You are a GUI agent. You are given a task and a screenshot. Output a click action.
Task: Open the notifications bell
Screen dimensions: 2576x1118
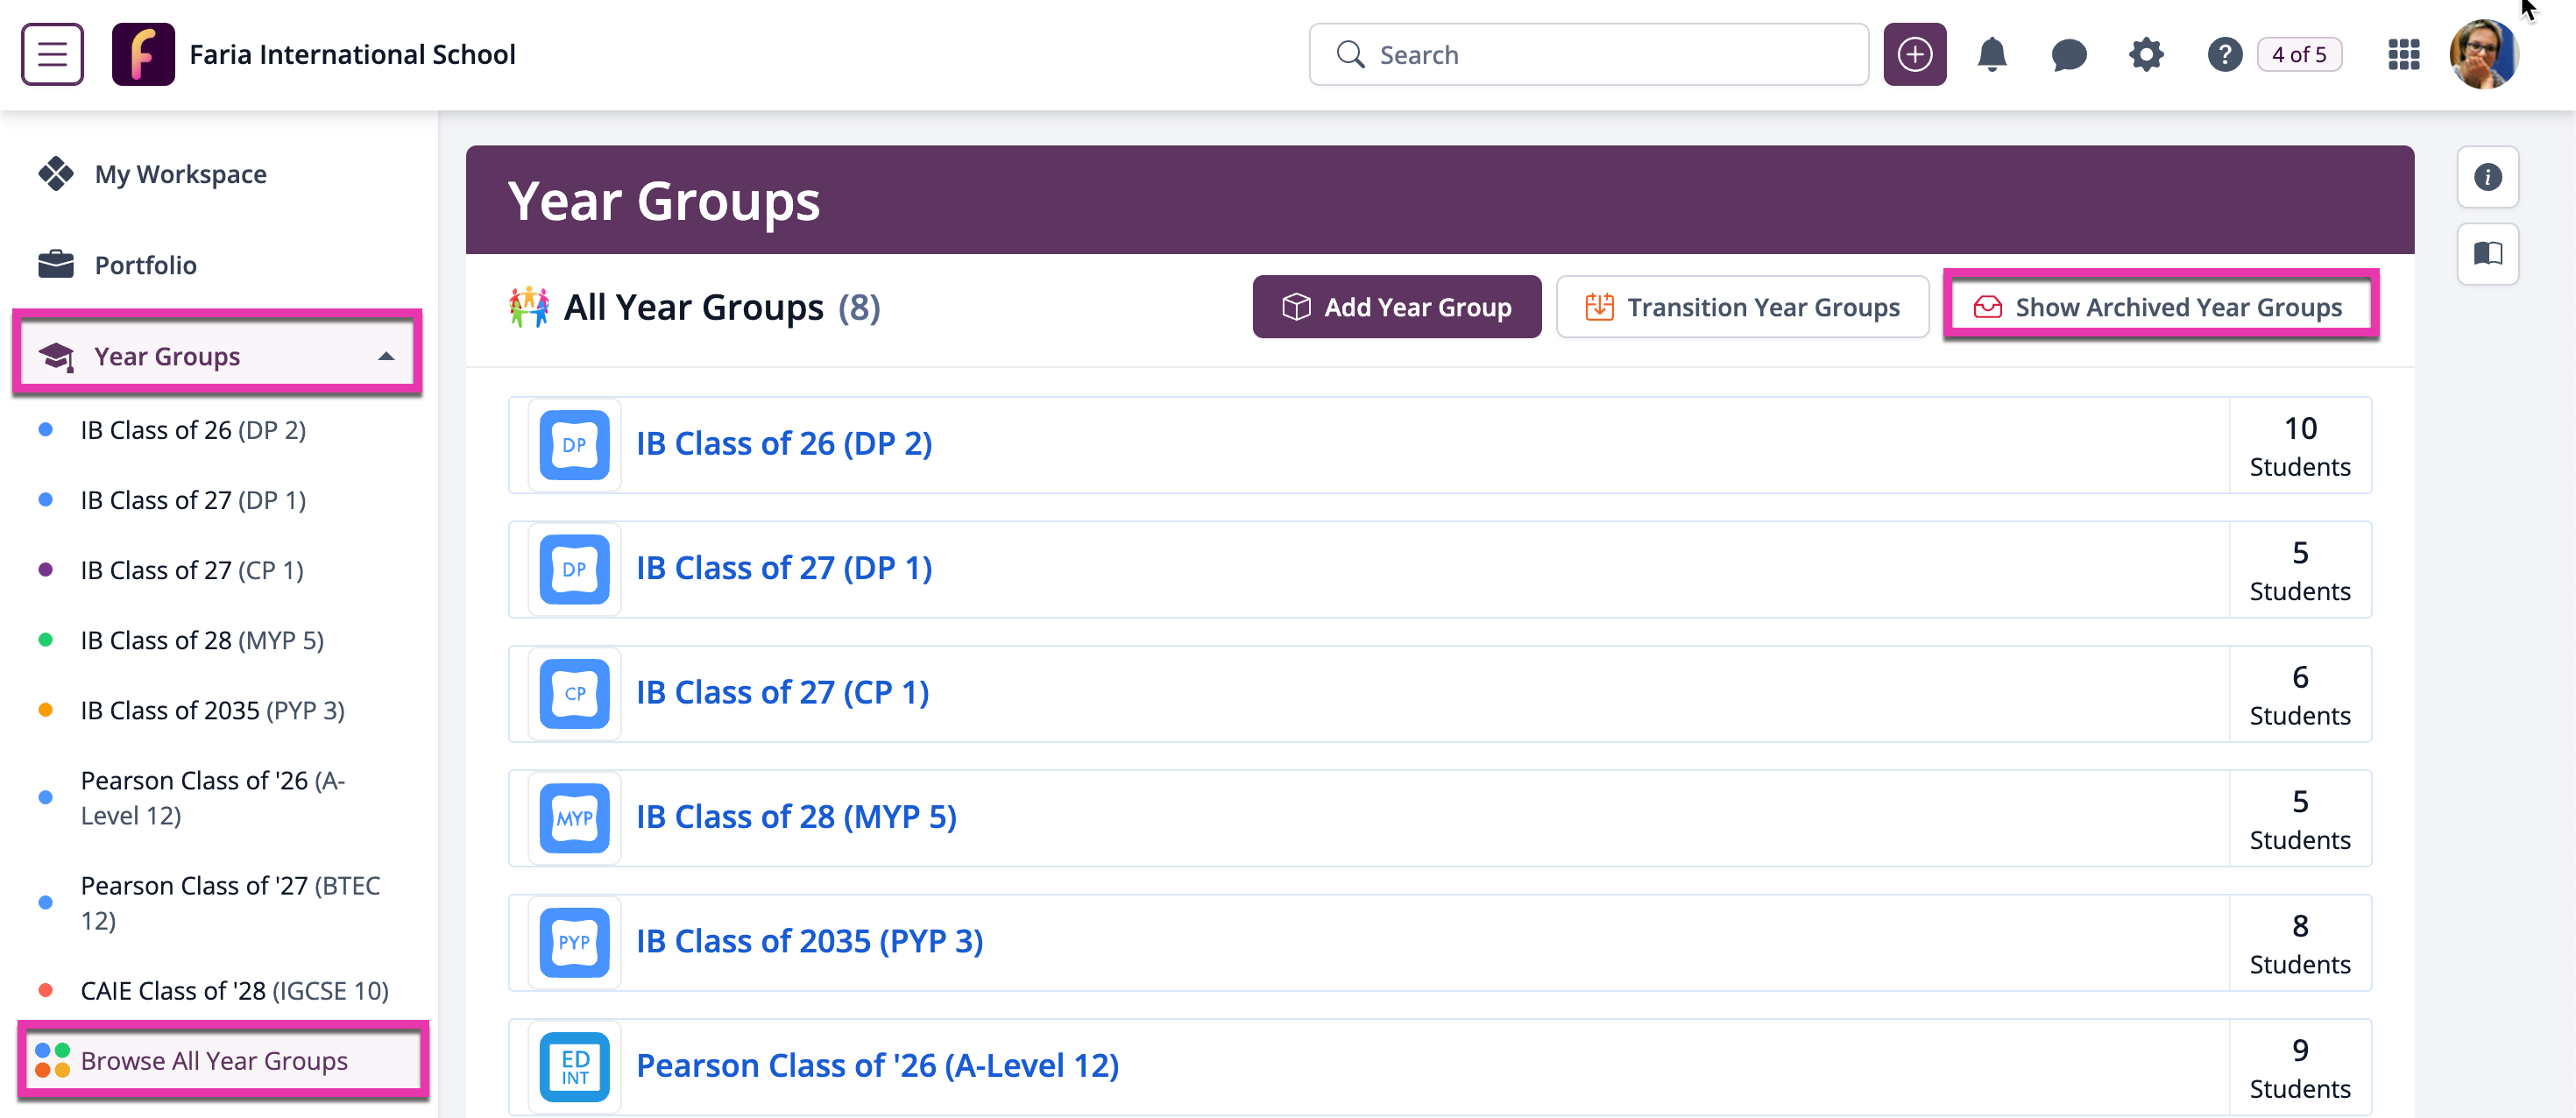click(x=1991, y=54)
